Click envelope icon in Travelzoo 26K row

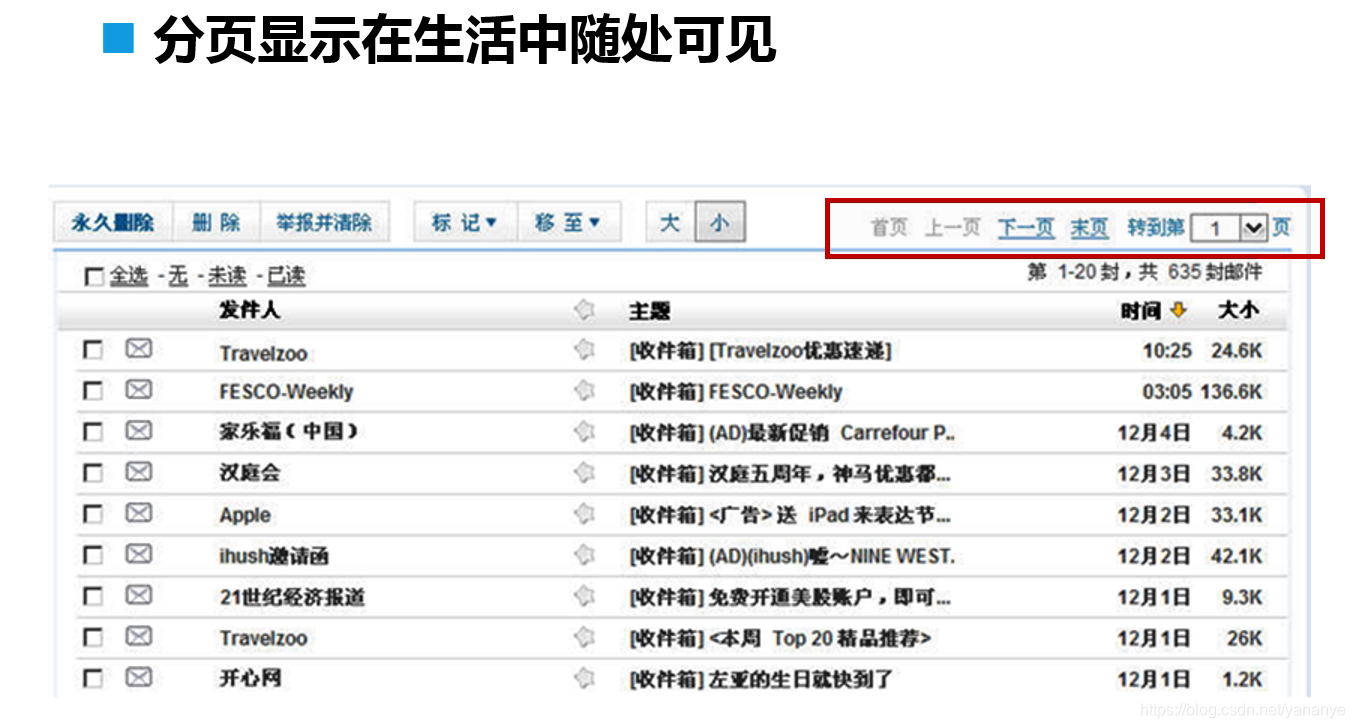coord(138,636)
